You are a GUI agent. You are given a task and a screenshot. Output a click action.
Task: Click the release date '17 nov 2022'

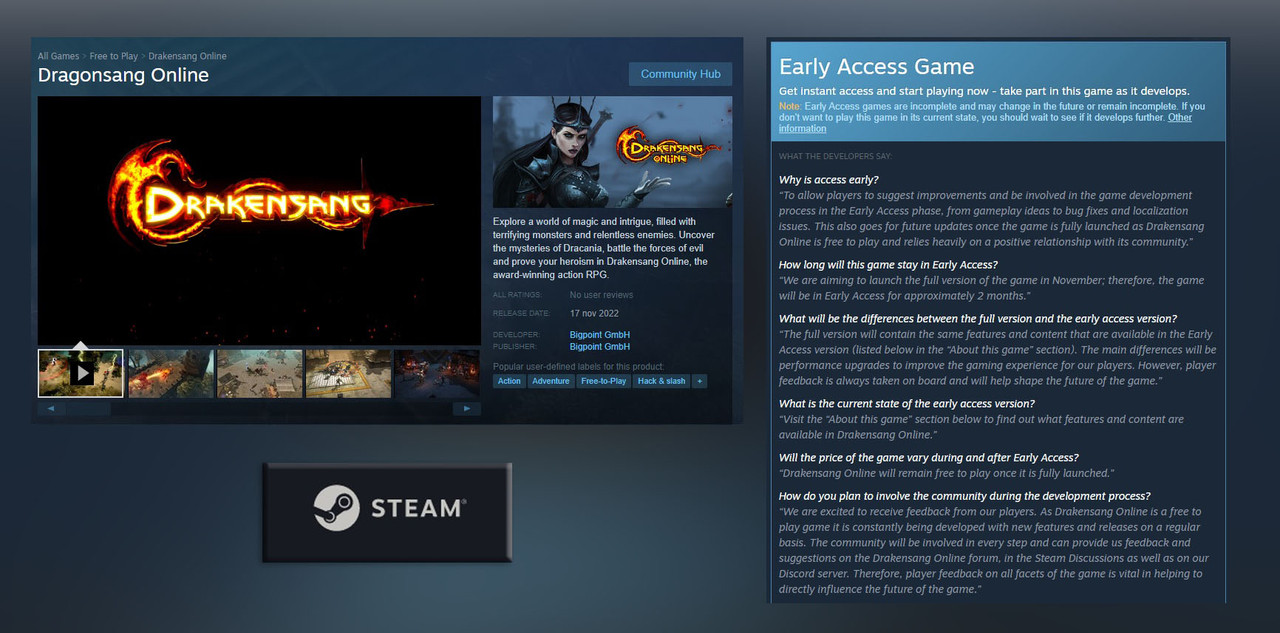594,313
